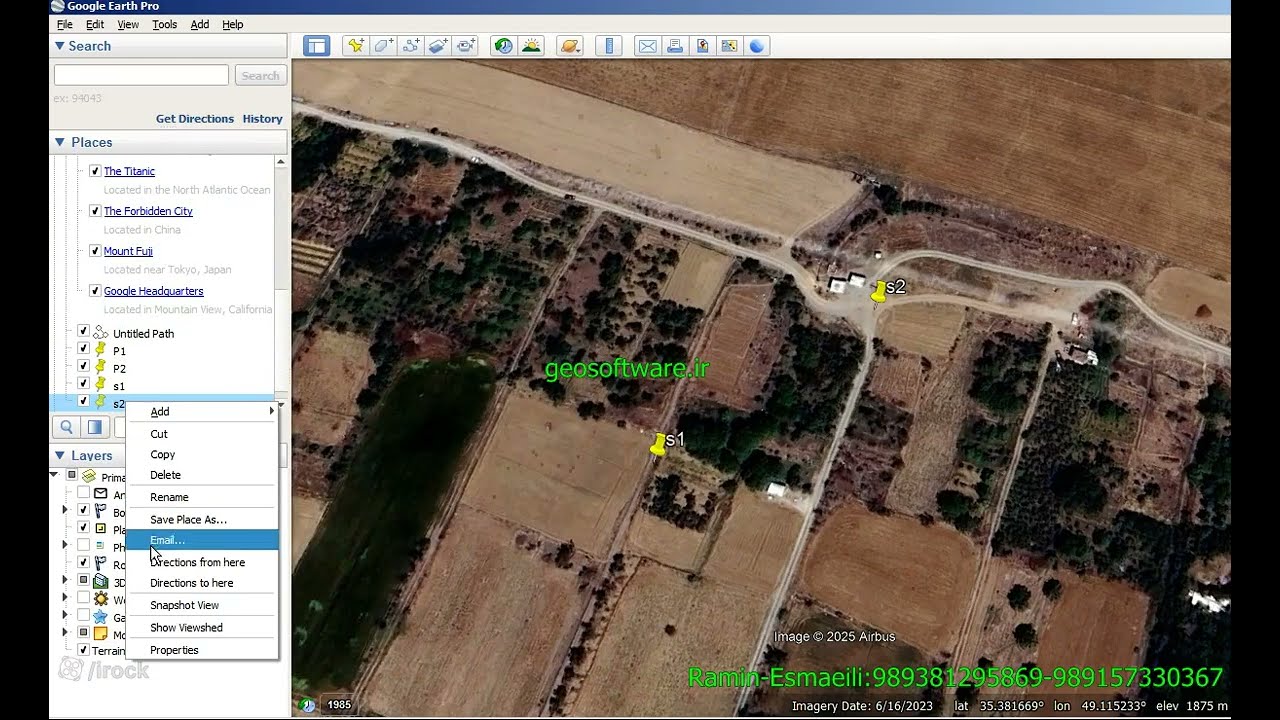This screenshot has height=720, width=1280.
Task: Toggle the s1 placemark checkbox
Action: coord(84,384)
